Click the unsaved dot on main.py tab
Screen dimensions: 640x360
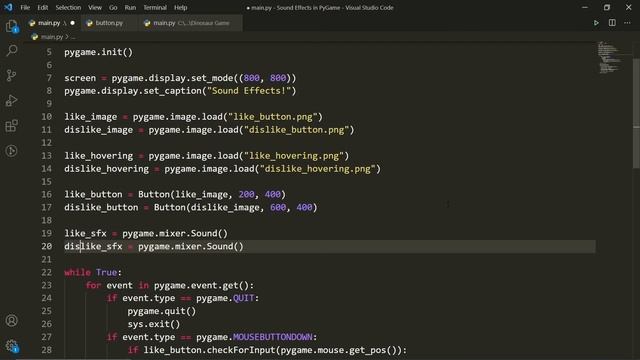(73, 23)
